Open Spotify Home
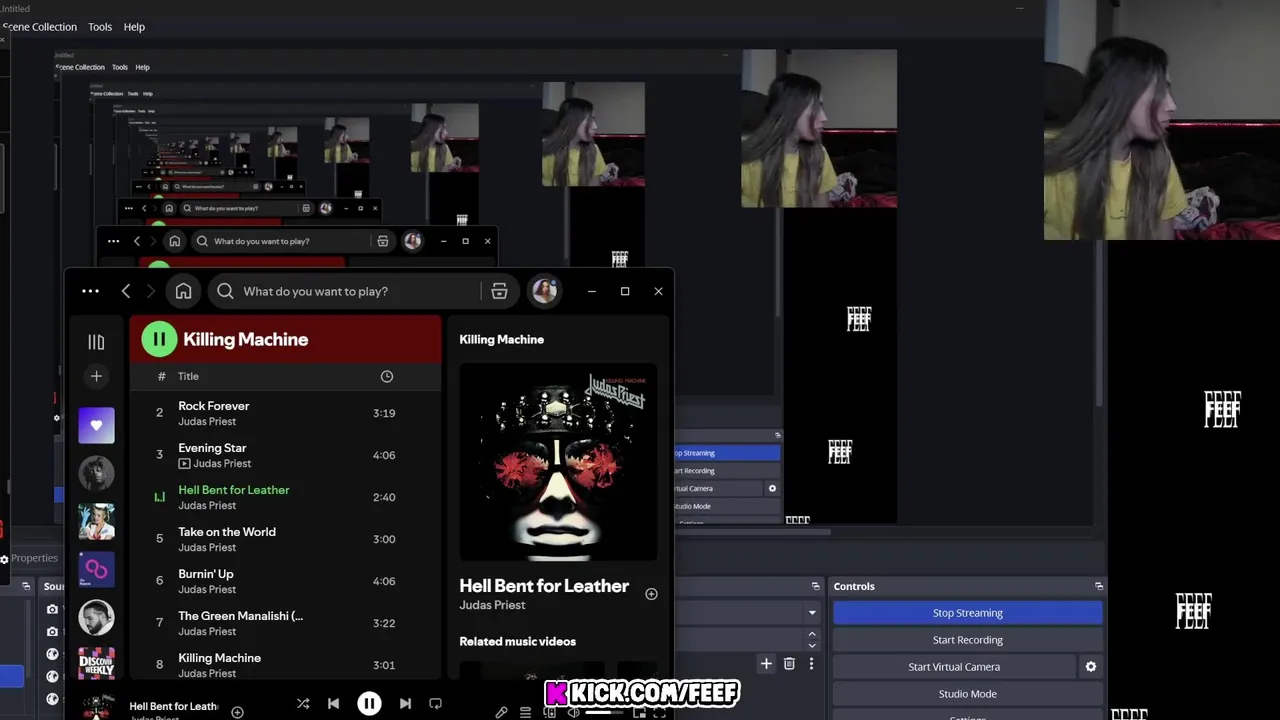The width and height of the screenshot is (1280, 720). coord(183,291)
